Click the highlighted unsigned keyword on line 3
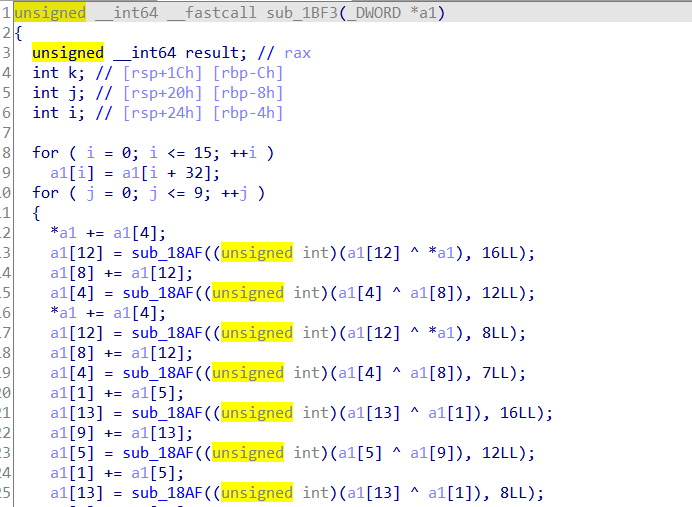Image resolution: width=692 pixels, height=507 pixels. [68, 53]
